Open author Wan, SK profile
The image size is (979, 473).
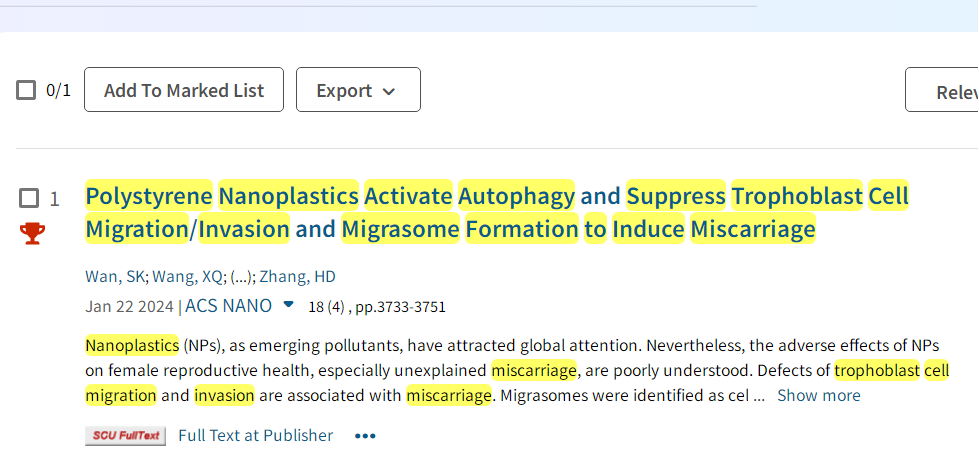(x=116, y=276)
